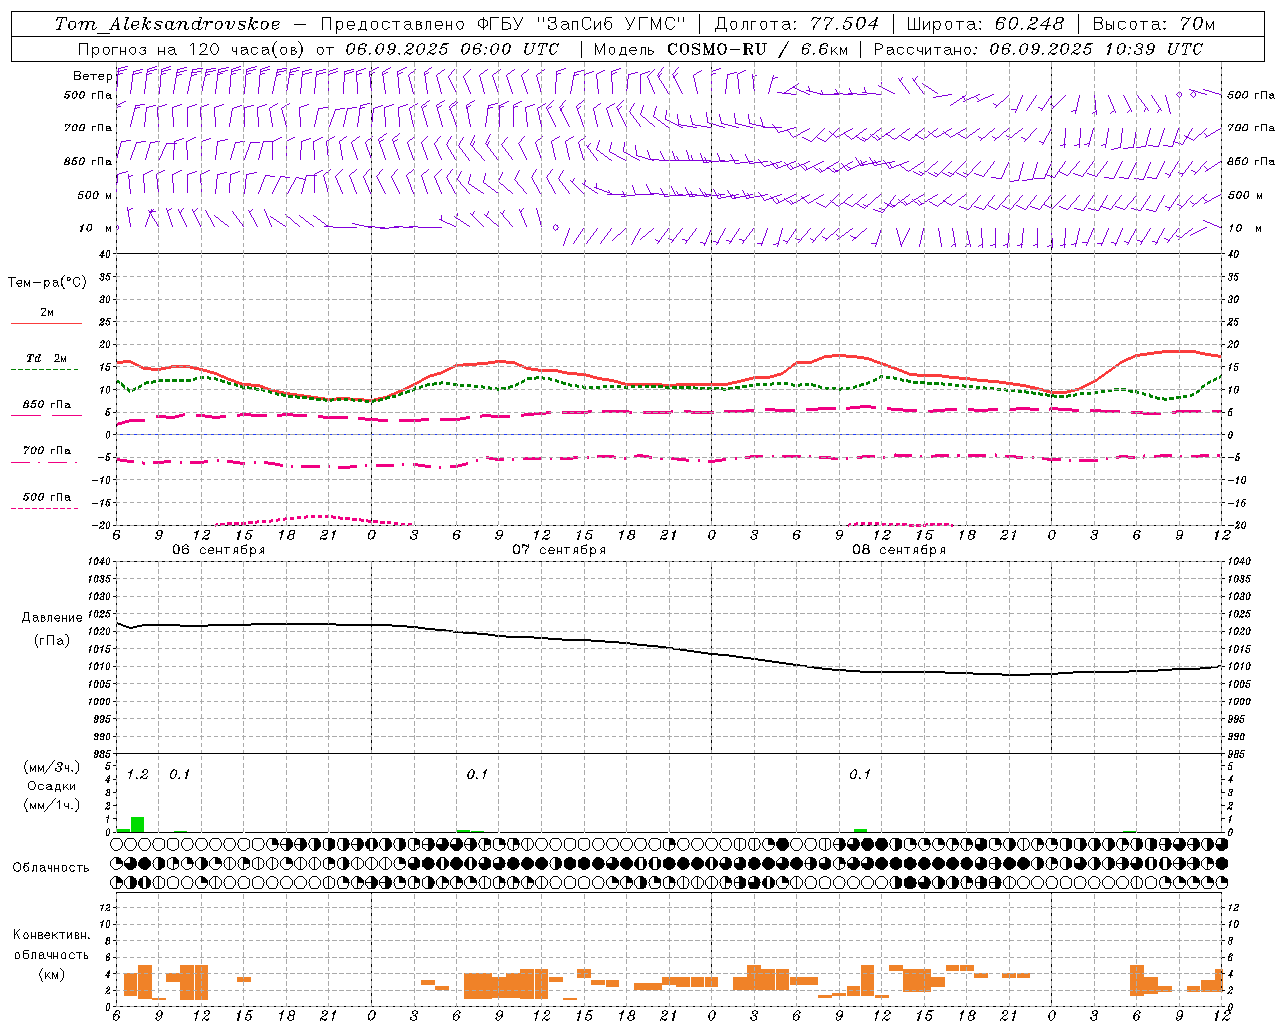Click the Конвективн. label
The width and height of the screenshot is (1280, 1024).
pyautogui.click(x=52, y=935)
